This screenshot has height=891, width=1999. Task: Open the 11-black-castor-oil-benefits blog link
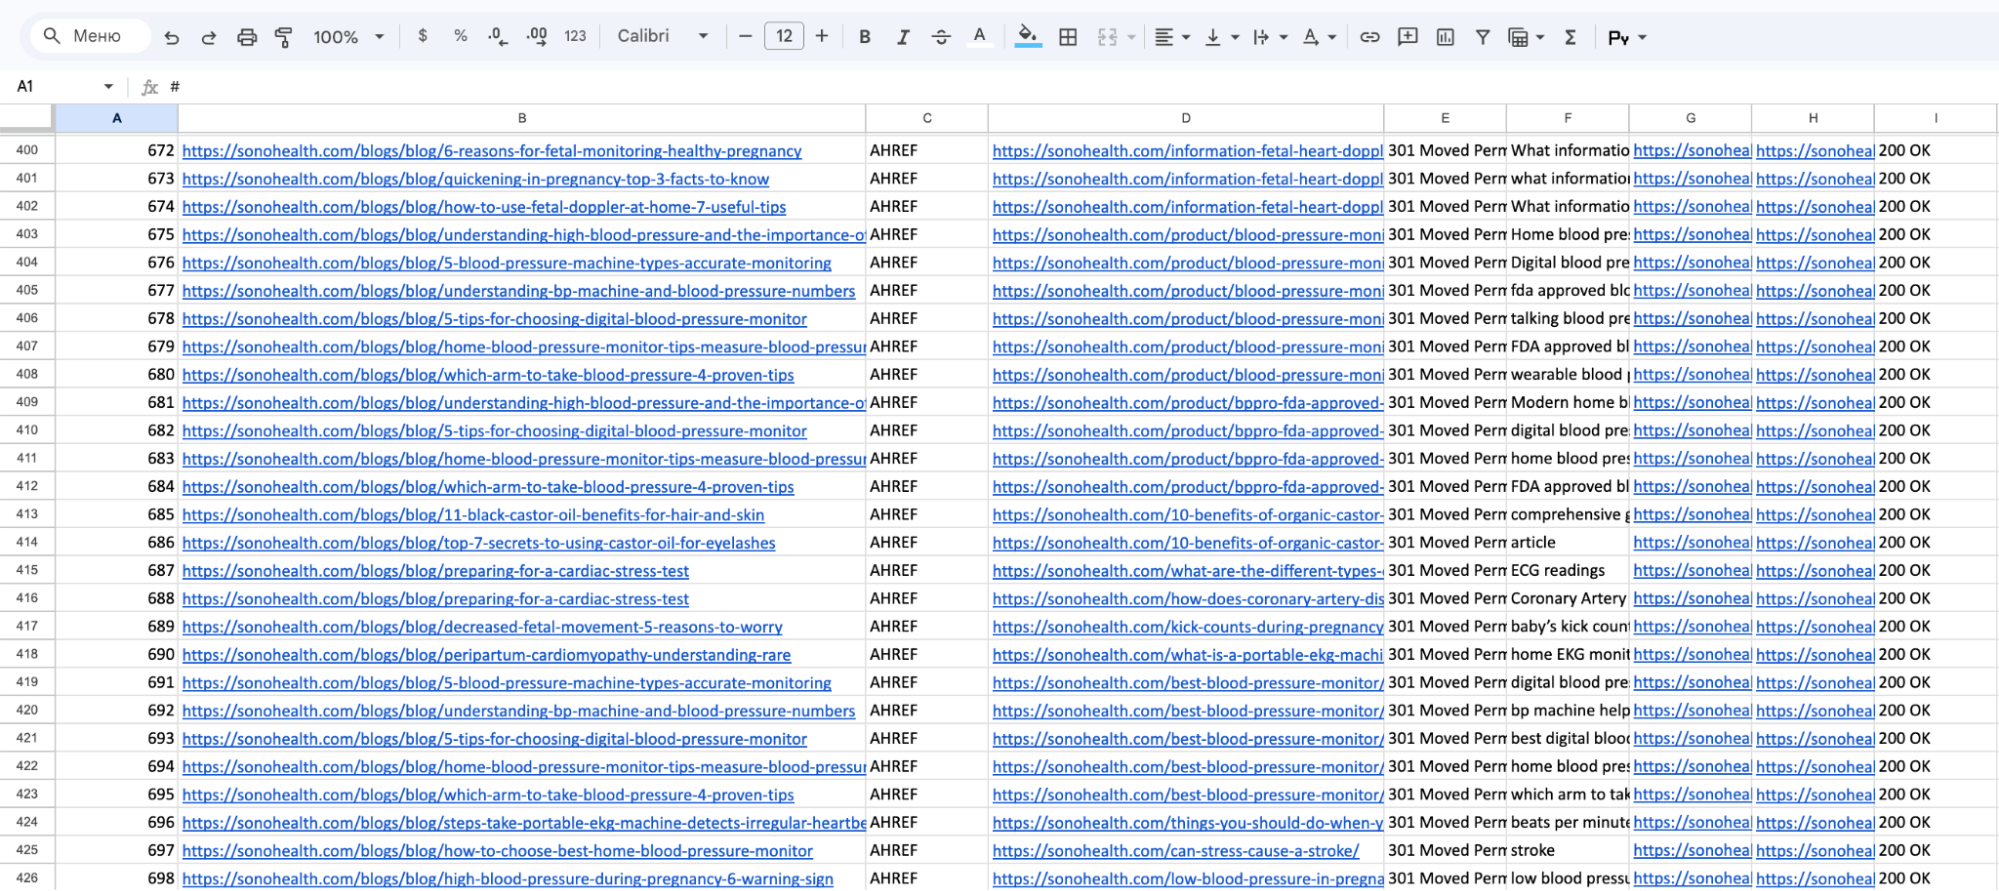click(473, 515)
